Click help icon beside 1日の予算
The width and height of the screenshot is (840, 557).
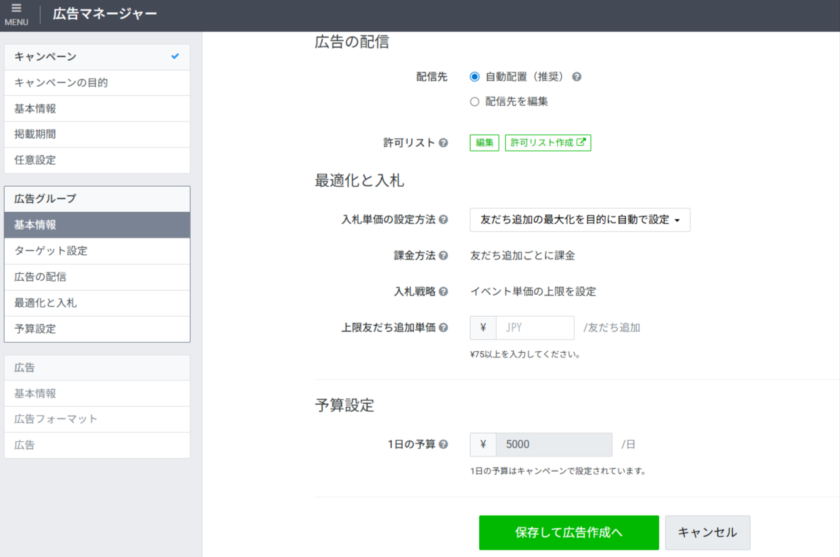click(x=443, y=445)
